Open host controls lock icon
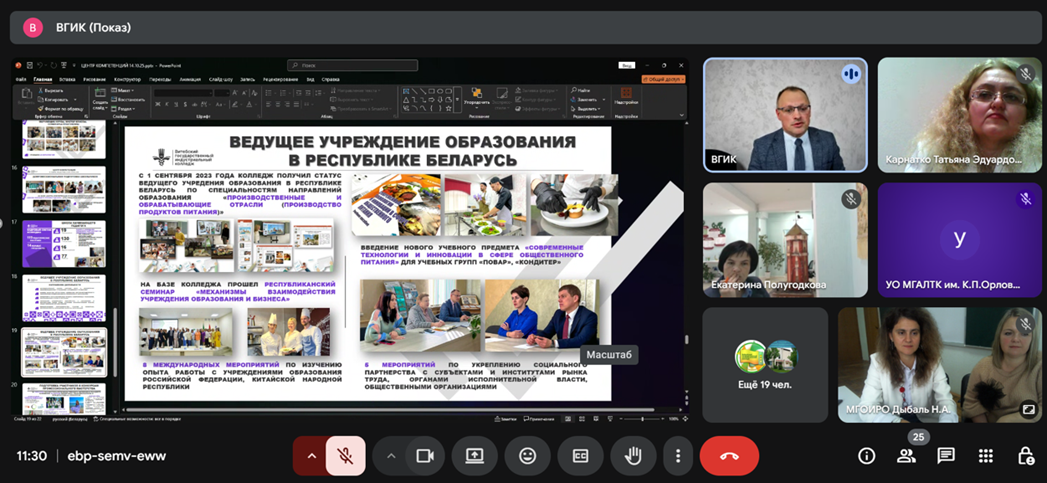The image size is (1047, 483). (x=1025, y=456)
